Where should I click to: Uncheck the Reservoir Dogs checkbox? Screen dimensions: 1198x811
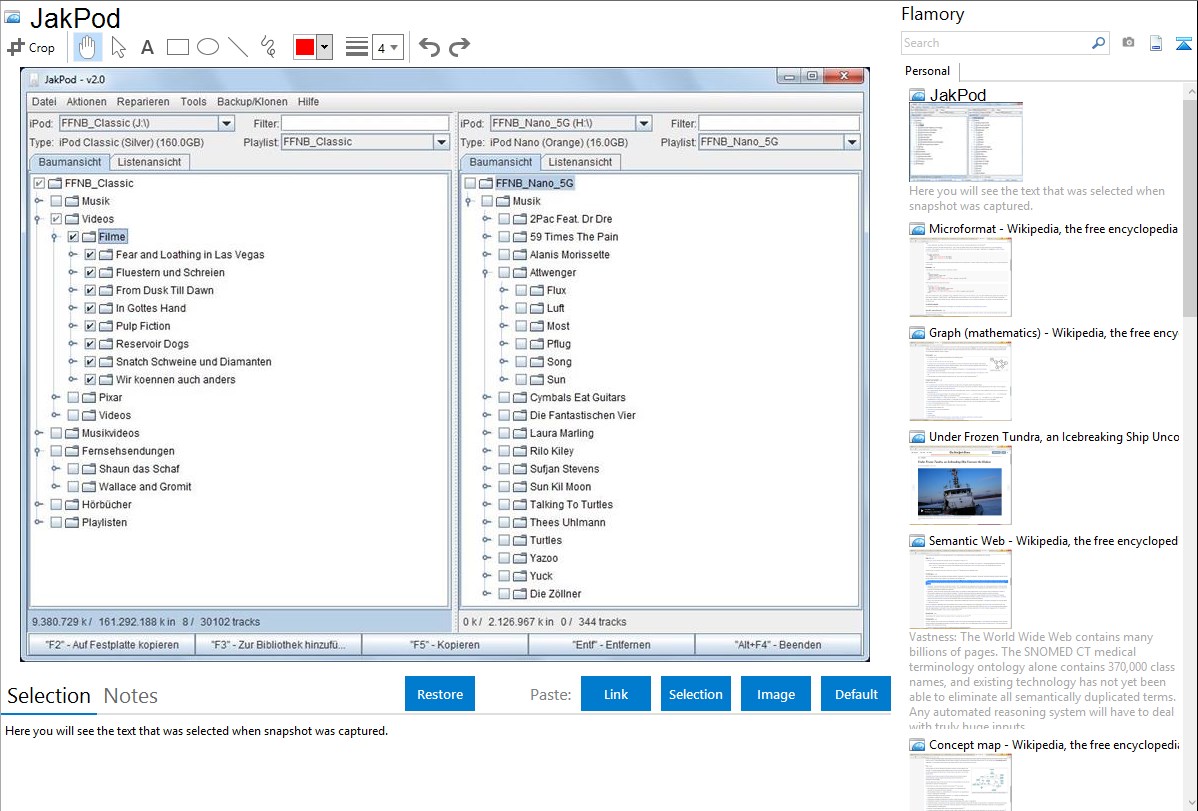pos(90,344)
